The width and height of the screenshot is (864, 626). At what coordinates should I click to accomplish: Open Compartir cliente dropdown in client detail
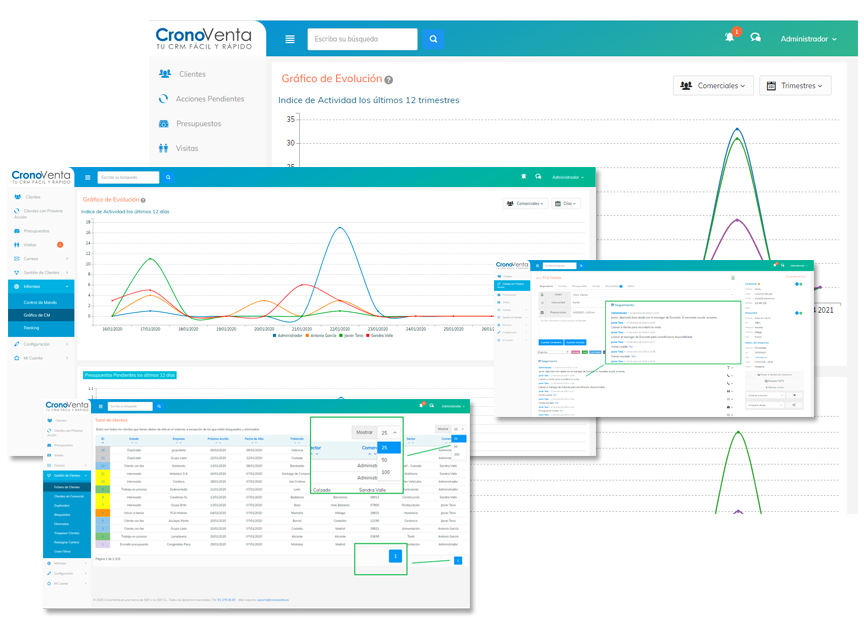765,405
